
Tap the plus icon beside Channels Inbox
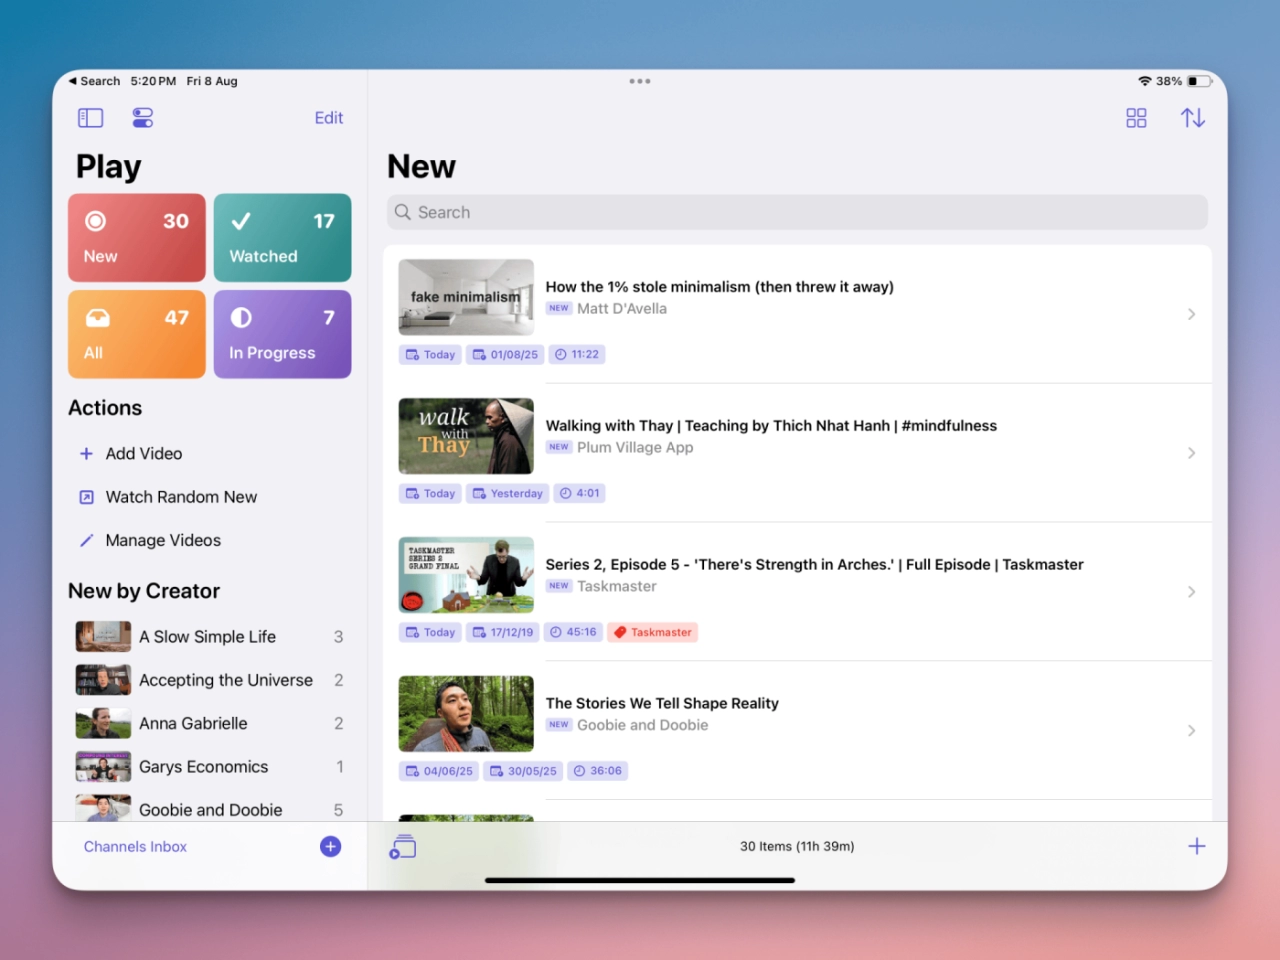tap(330, 847)
